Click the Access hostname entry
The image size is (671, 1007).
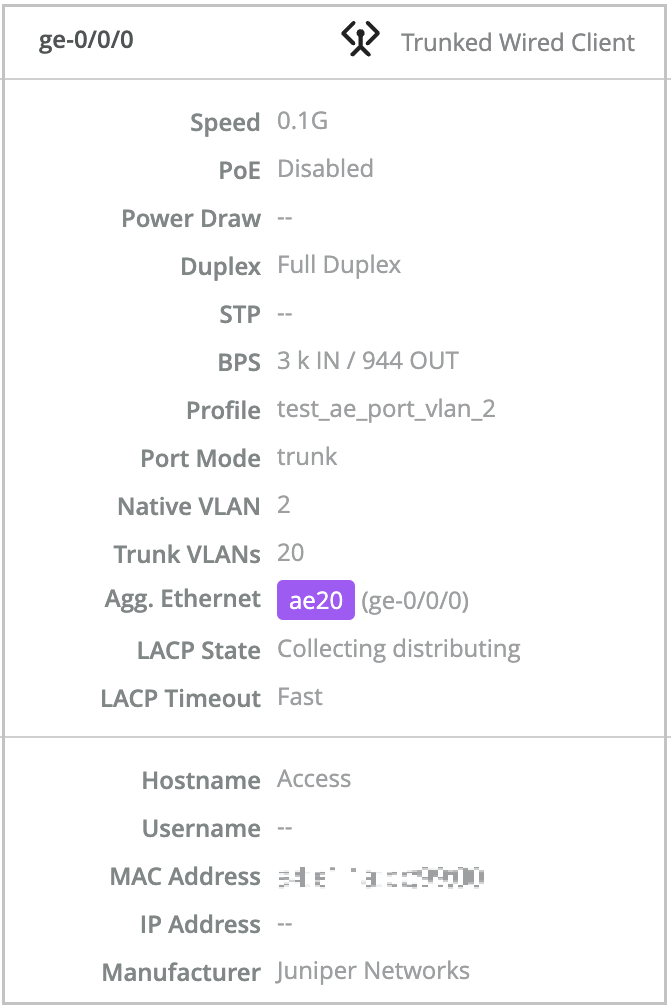314,779
